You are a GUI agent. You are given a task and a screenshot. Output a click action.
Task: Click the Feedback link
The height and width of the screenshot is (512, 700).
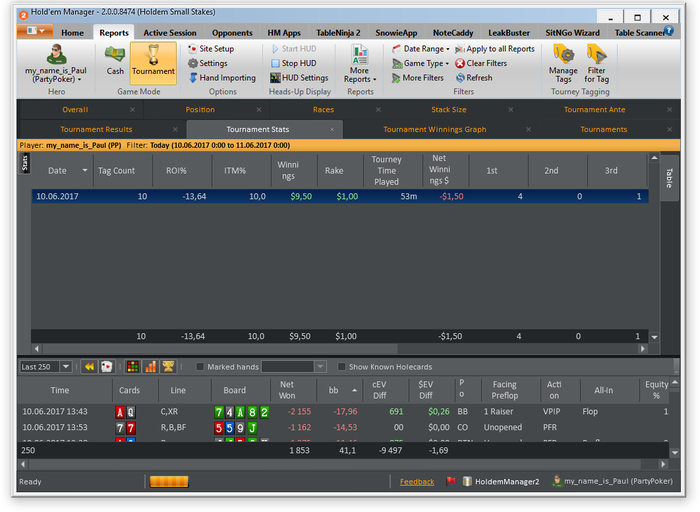(x=417, y=482)
